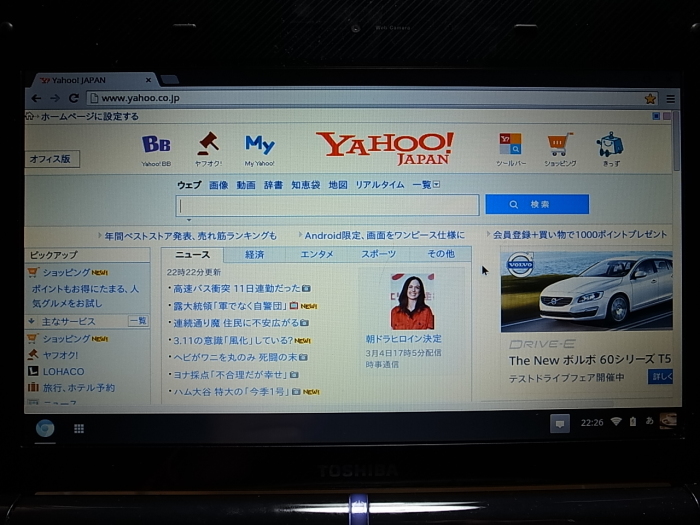Click the 詳しく button in Volvo ad
The width and height of the screenshot is (700, 525).
point(661,377)
